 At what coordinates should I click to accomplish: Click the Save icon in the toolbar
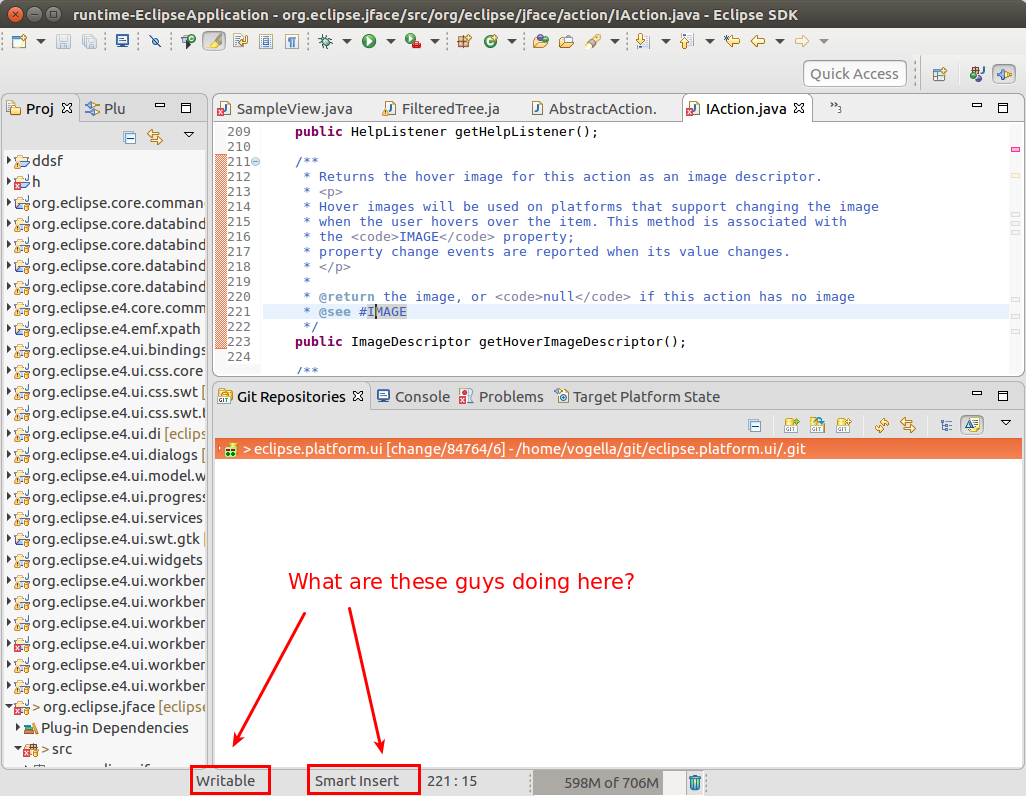pos(63,41)
